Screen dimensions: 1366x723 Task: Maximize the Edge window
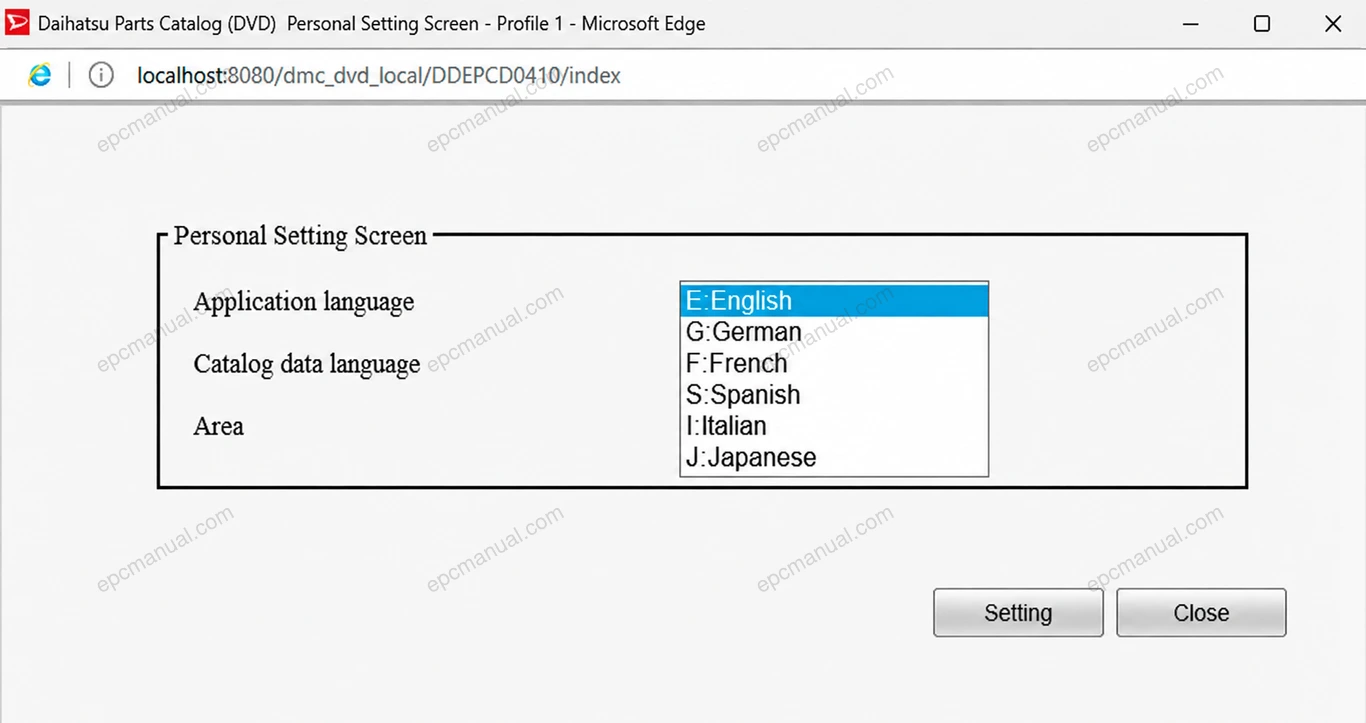click(1262, 24)
